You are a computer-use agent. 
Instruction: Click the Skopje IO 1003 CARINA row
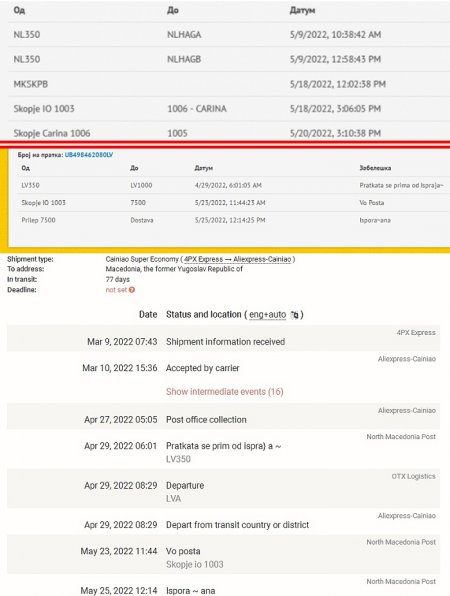(229, 109)
